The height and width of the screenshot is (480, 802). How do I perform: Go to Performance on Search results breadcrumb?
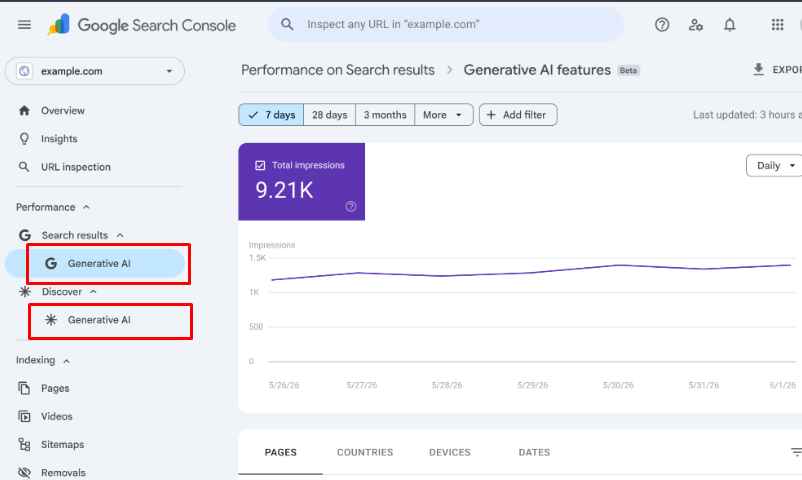[x=338, y=70]
